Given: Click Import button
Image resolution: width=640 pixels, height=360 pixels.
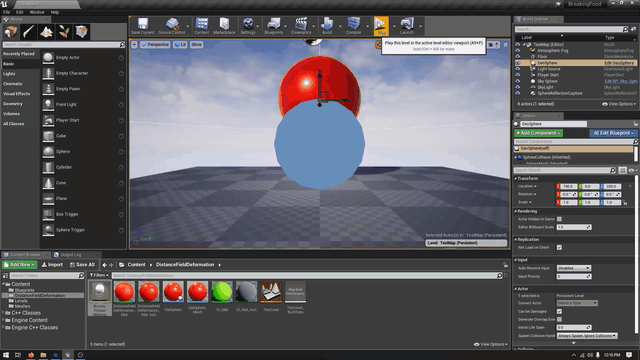Looking at the screenshot, I should 52,265.
